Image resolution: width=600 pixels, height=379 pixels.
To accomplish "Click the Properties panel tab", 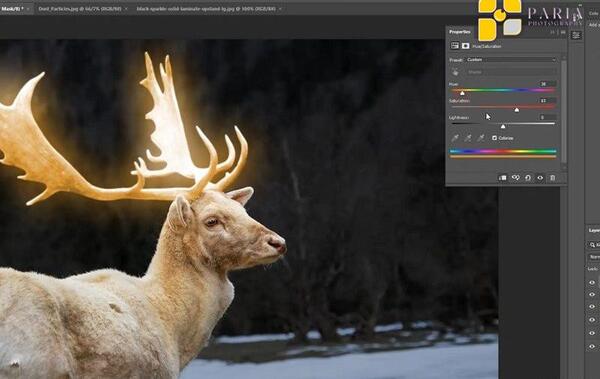I will [x=460, y=32].
